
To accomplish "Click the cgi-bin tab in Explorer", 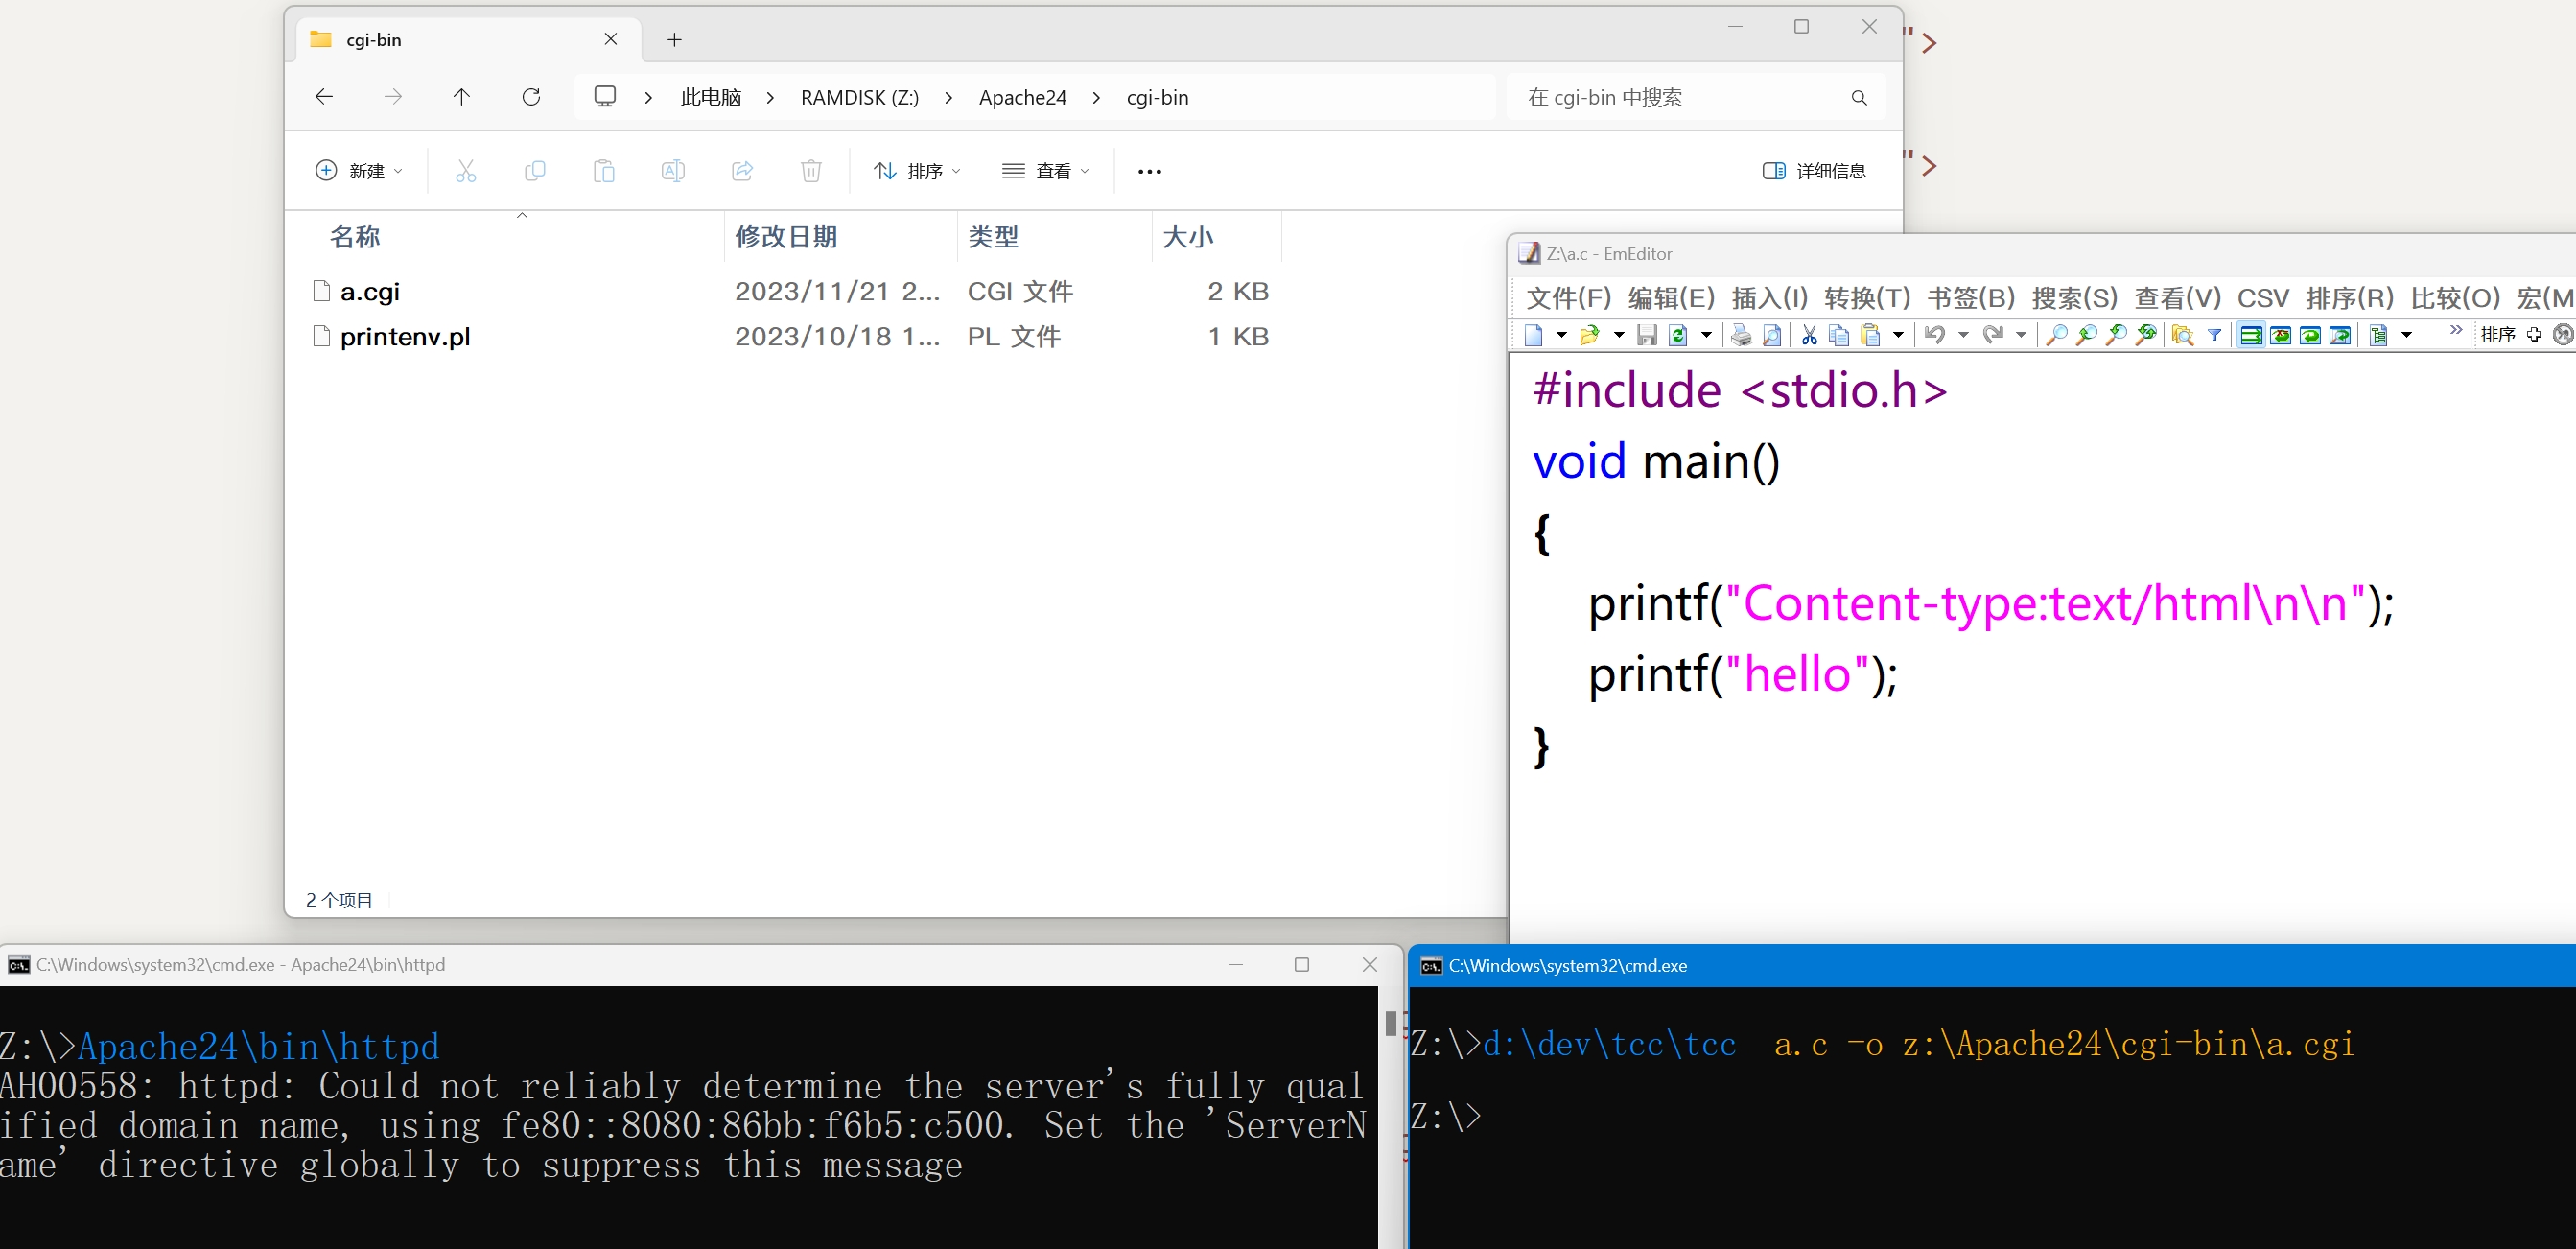I will tap(470, 40).
